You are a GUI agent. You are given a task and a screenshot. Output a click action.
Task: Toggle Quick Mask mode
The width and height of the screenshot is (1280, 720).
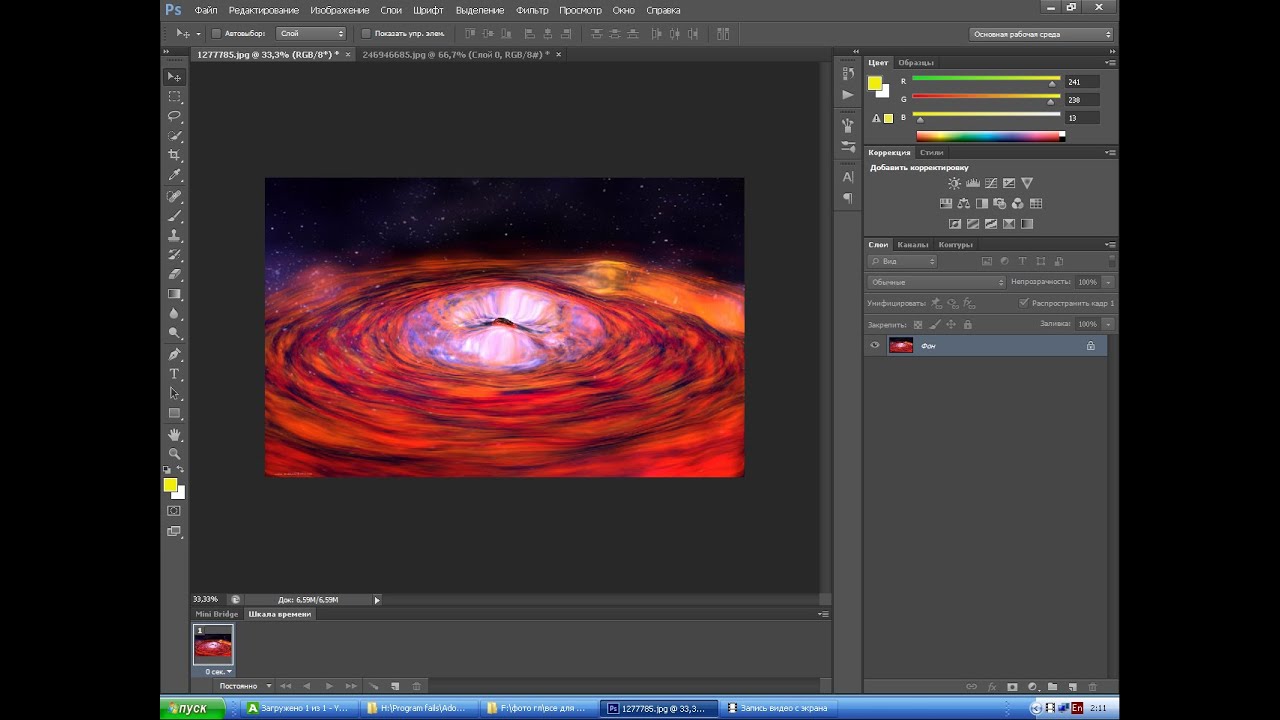(175, 511)
